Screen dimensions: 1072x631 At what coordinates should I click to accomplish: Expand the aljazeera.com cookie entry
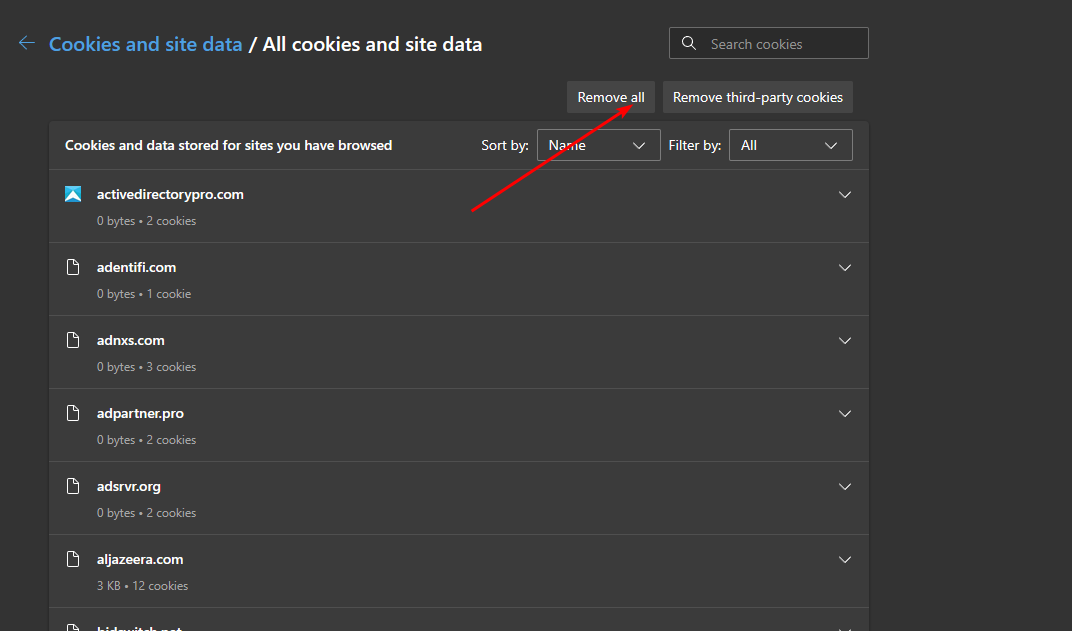click(x=845, y=559)
